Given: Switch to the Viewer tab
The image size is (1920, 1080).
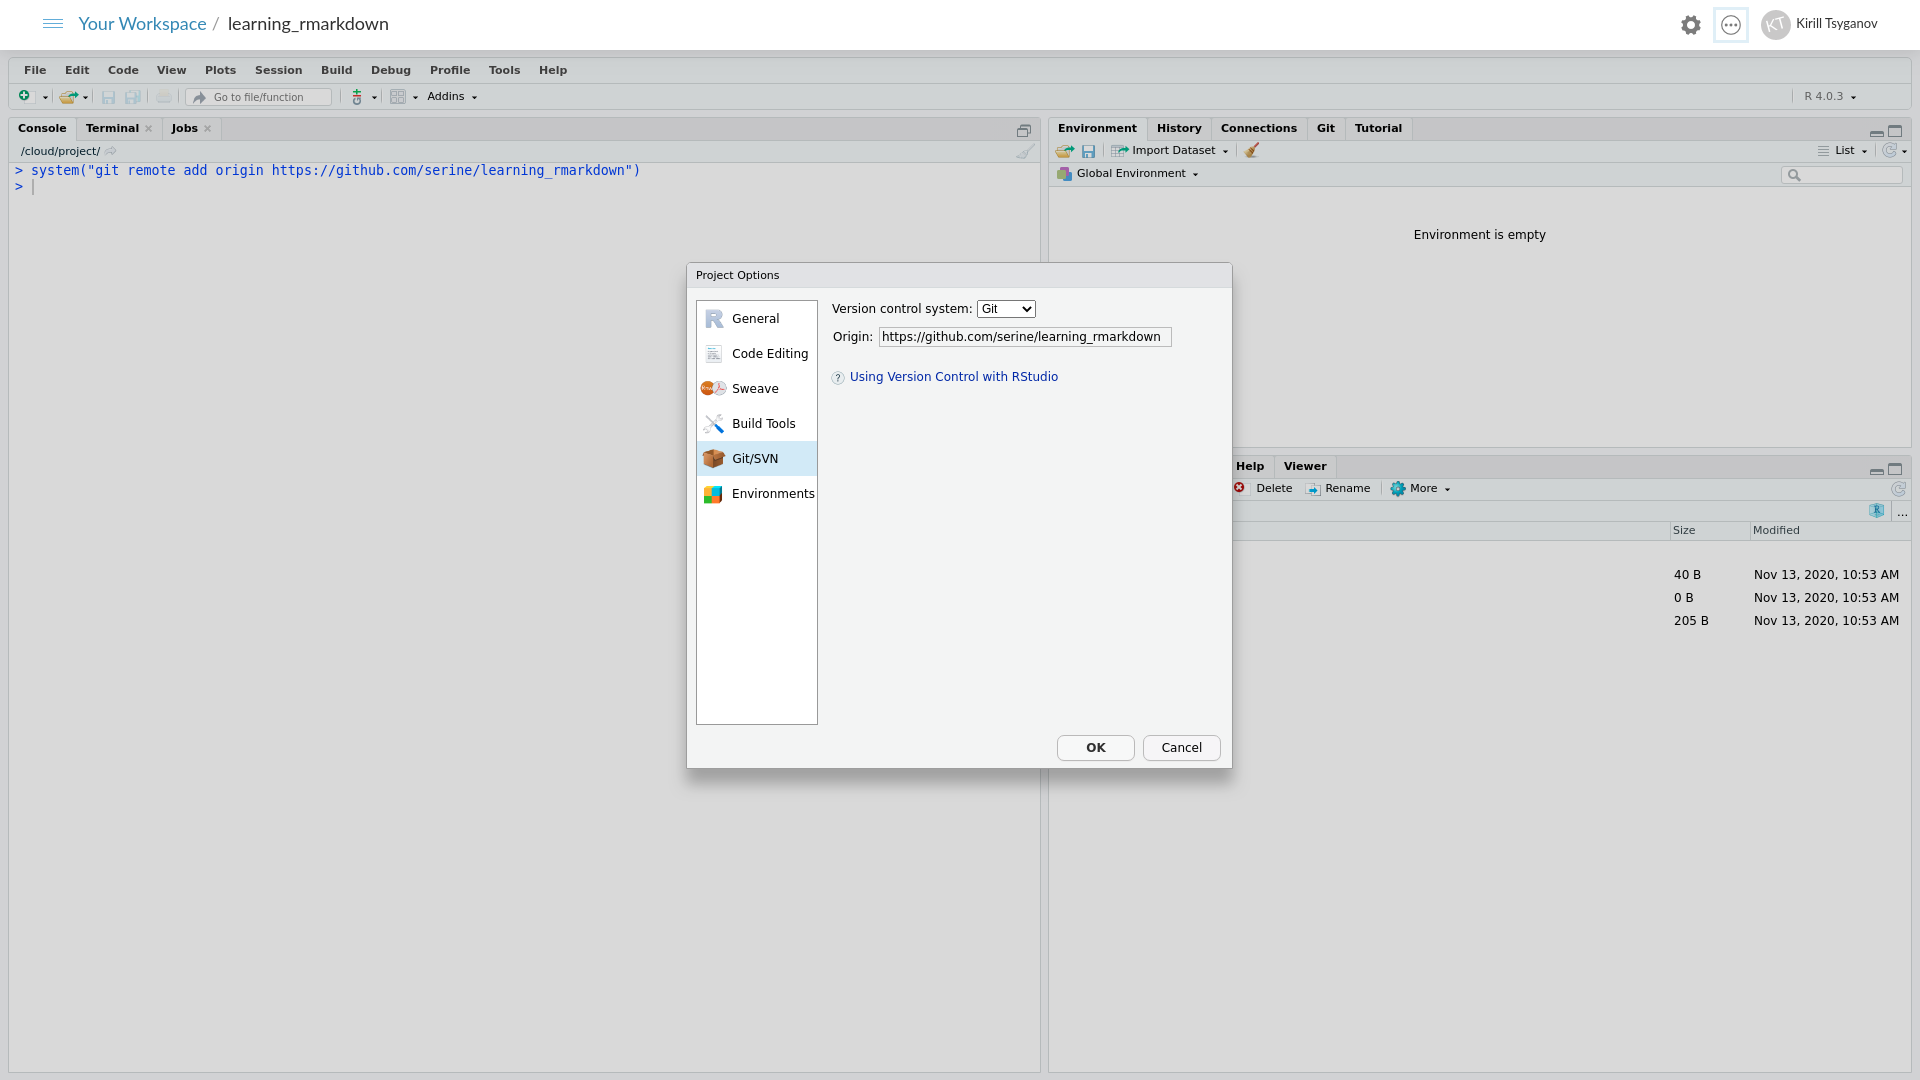Looking at the screenshot, I should (x=1305, y=467).
